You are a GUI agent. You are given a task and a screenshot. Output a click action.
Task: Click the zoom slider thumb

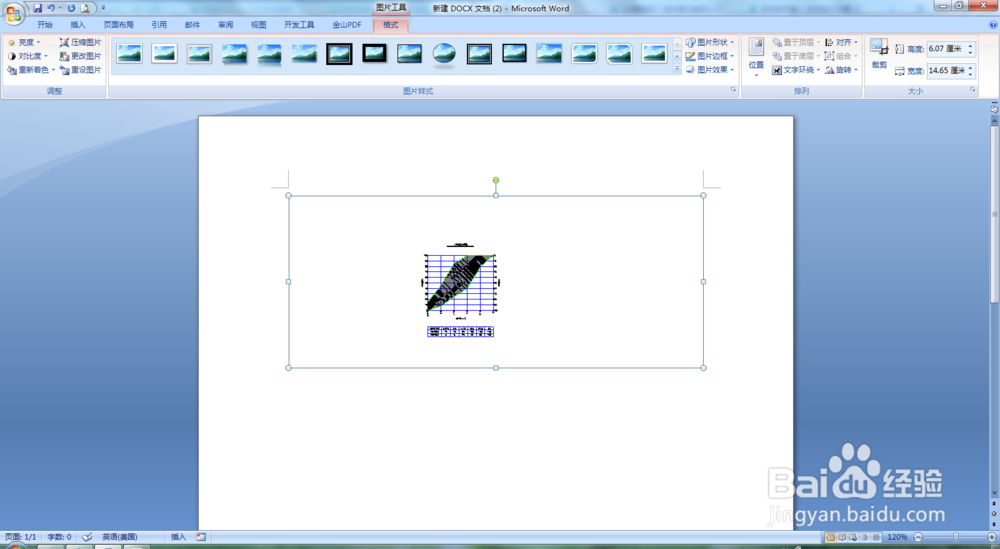[955, 537]
